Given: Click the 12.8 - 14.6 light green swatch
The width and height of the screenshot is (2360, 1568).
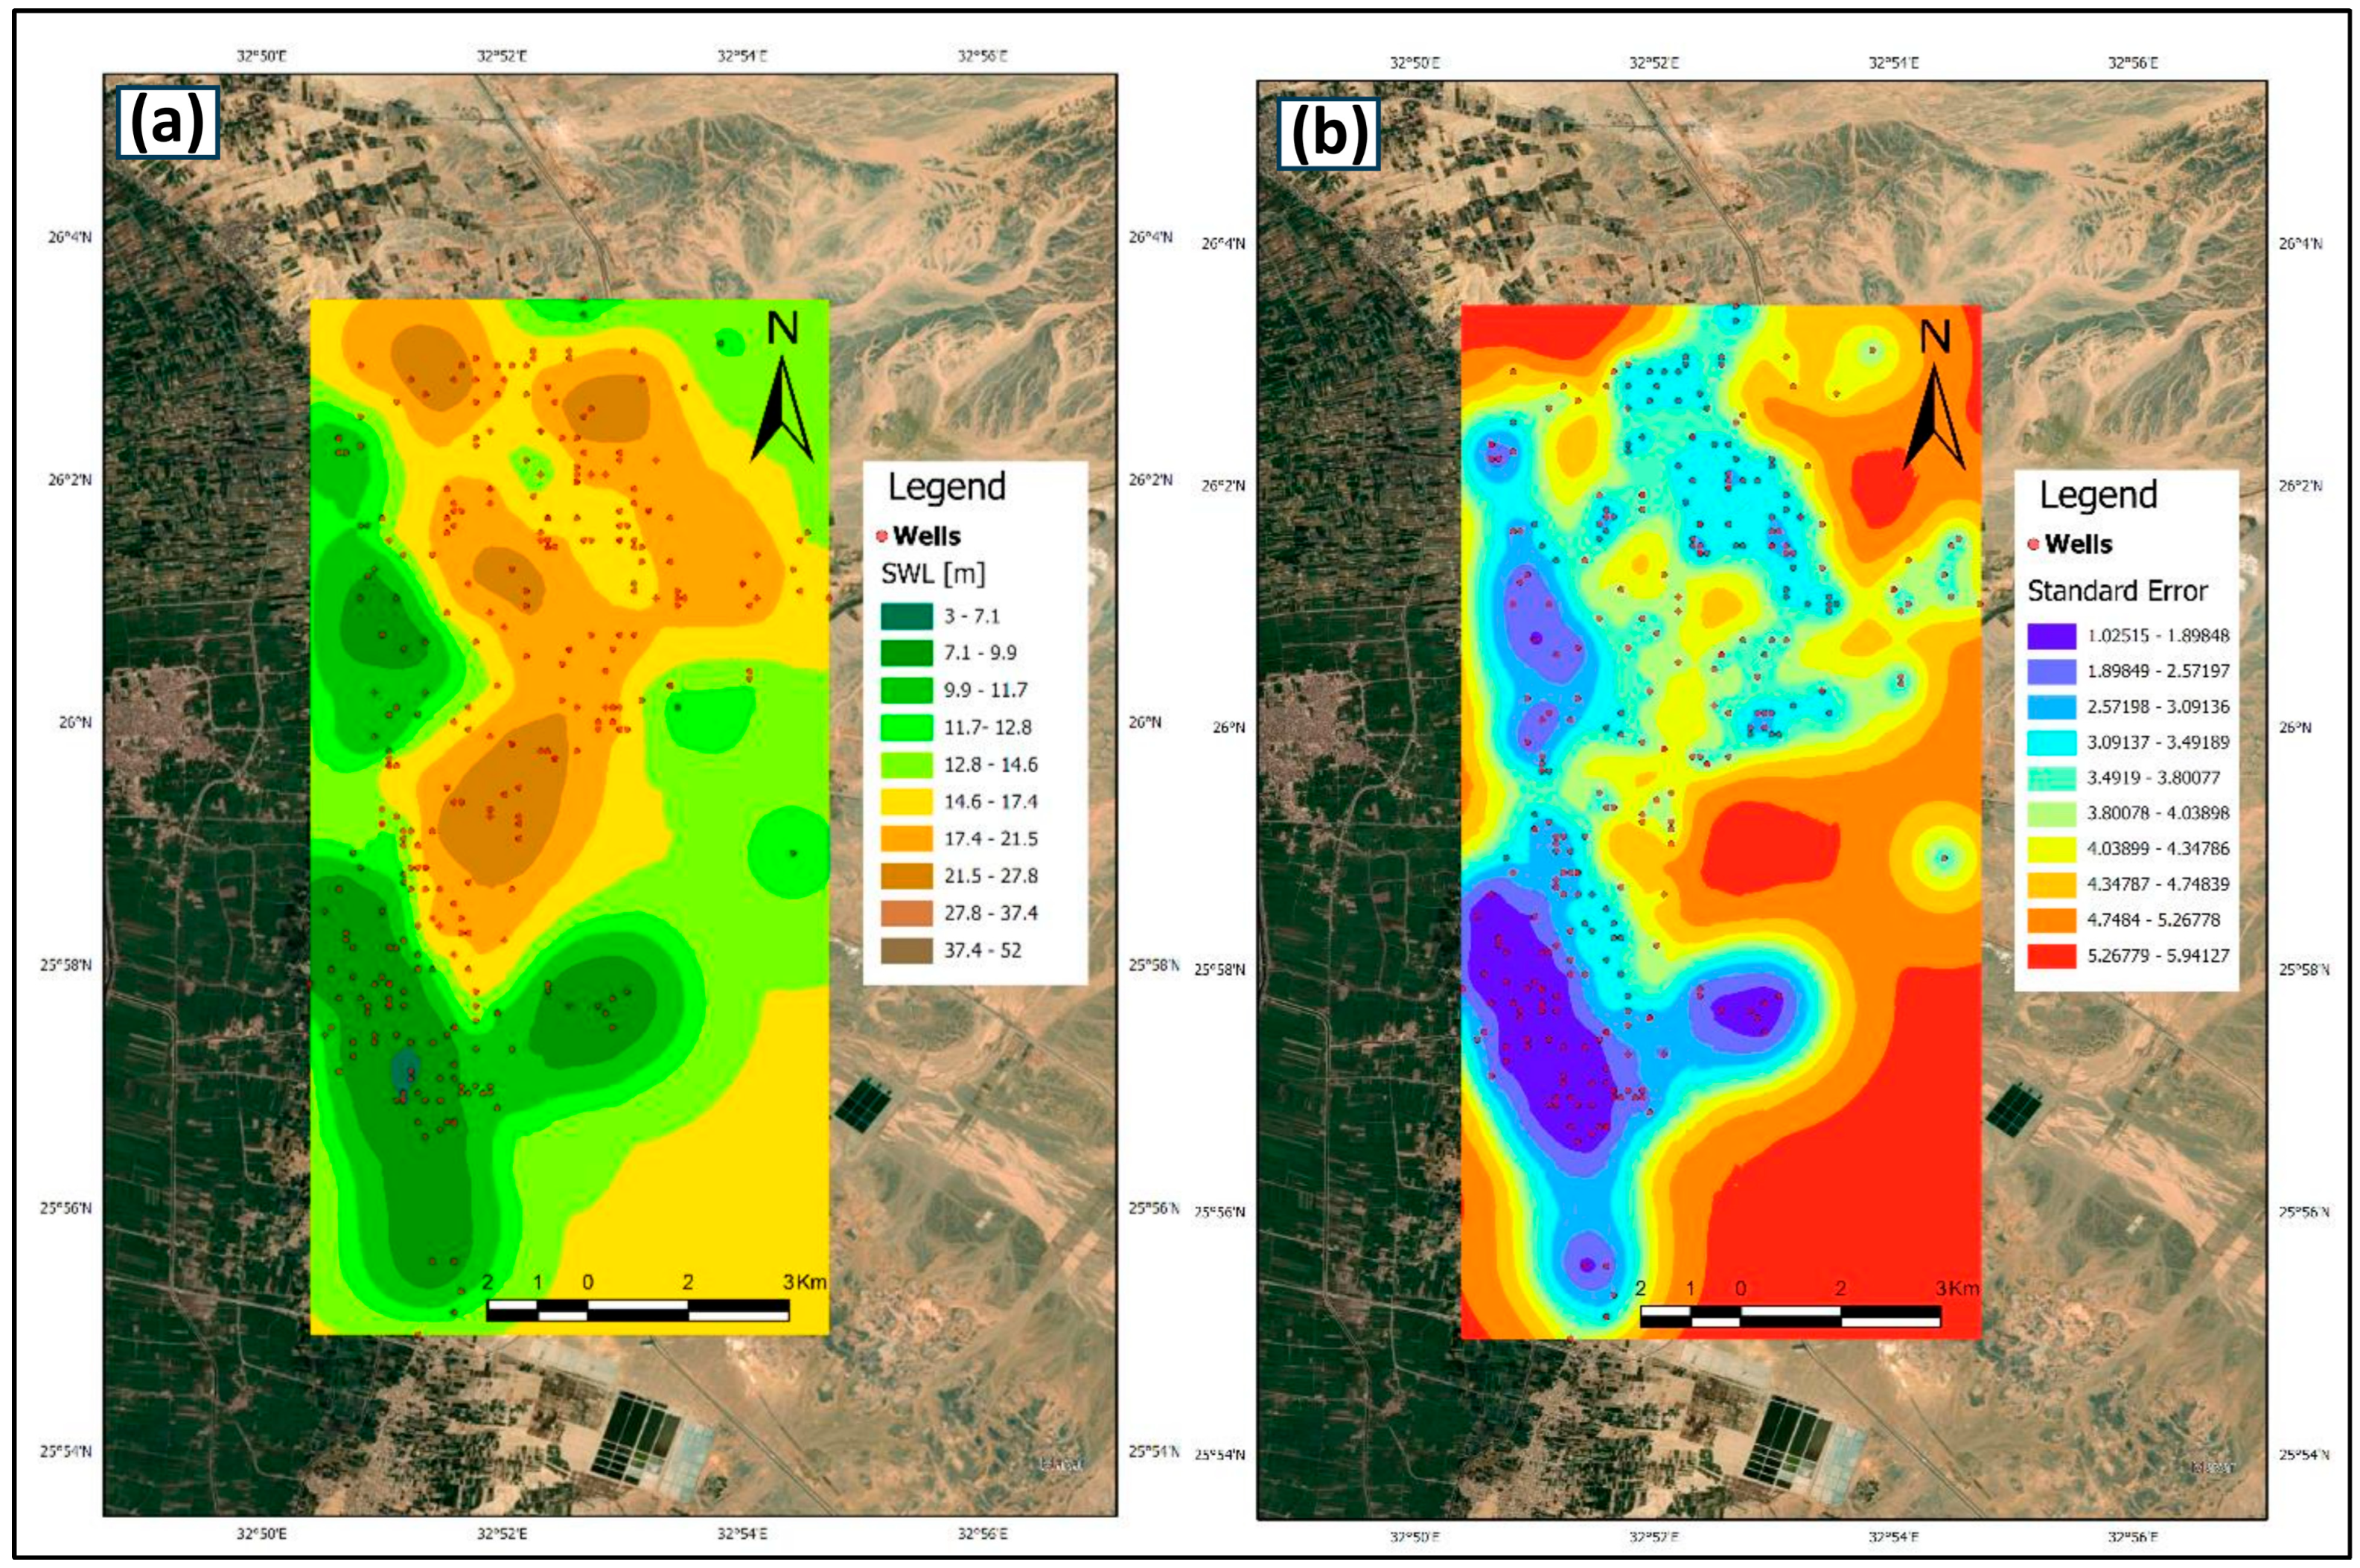Looking at the screenshot, I should click(906, 765).
